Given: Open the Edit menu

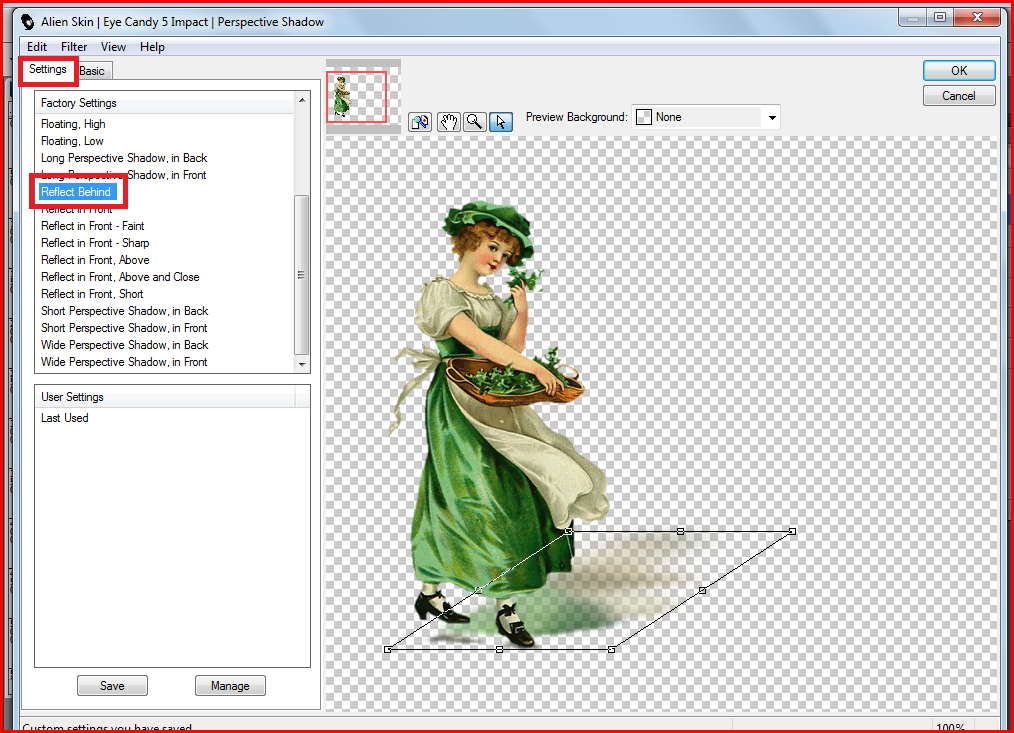Looking at the screenshot, I should coord(36,47).
